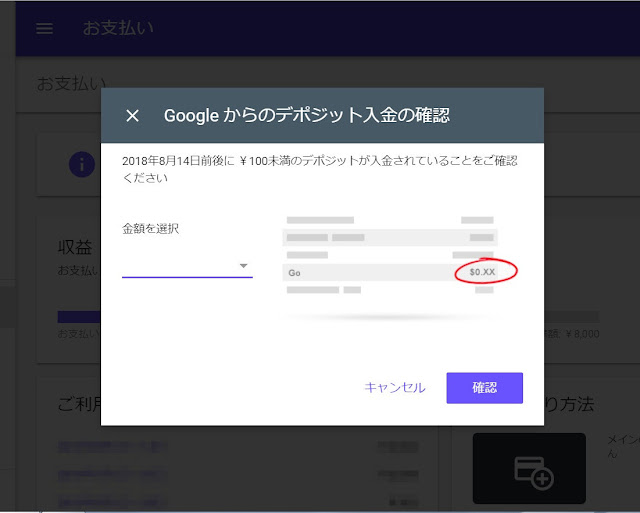Click the 収益 heading in background page

[x=75, y=248]
